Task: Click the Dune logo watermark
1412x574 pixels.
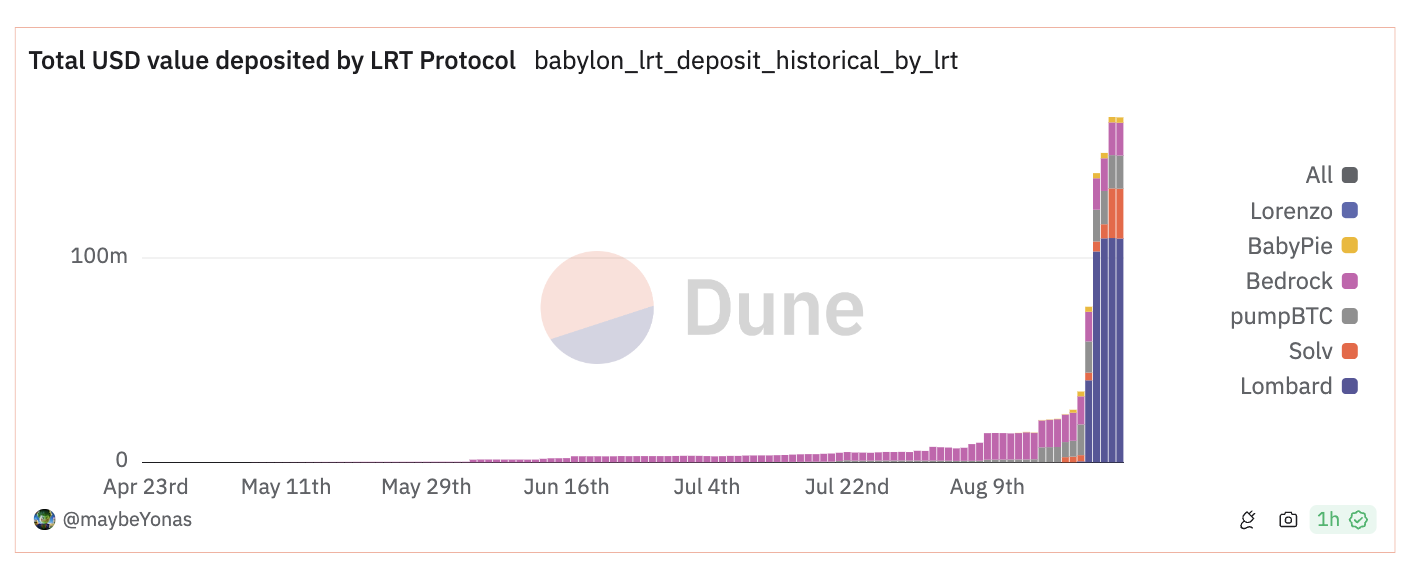Action: click(702, 307)
